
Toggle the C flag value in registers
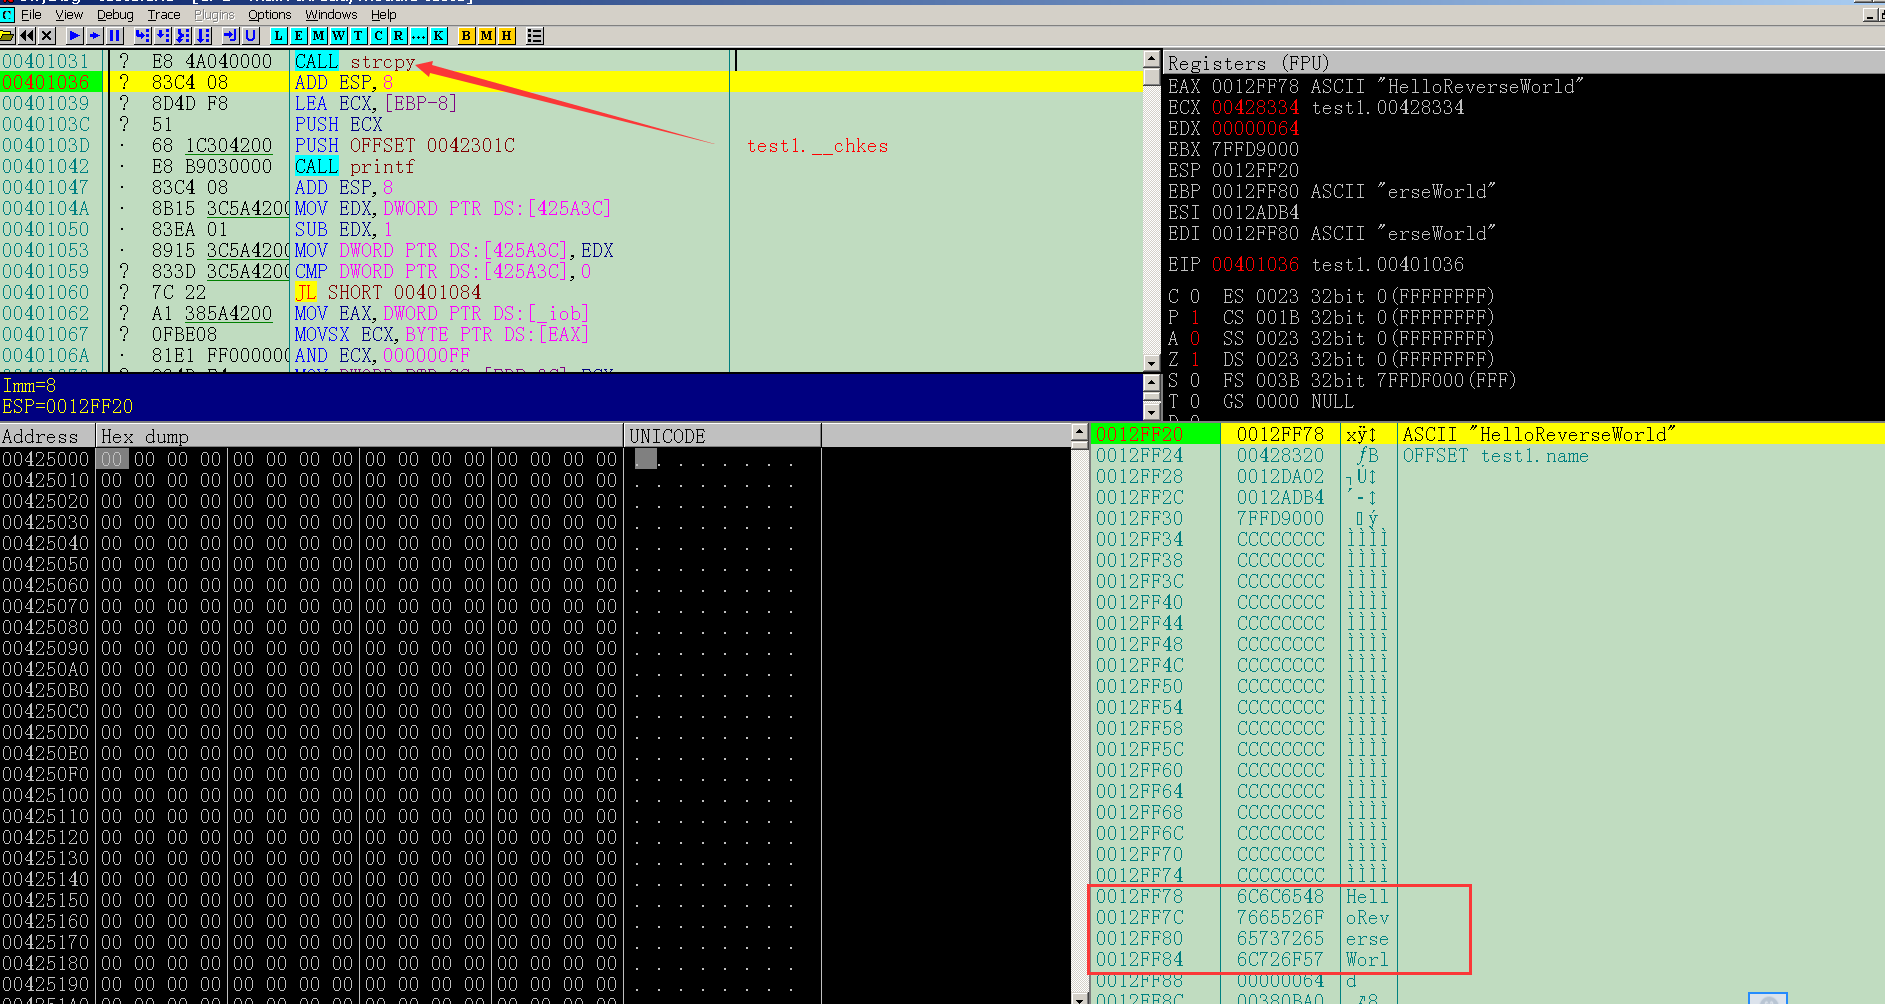(x=1194, y=297)
